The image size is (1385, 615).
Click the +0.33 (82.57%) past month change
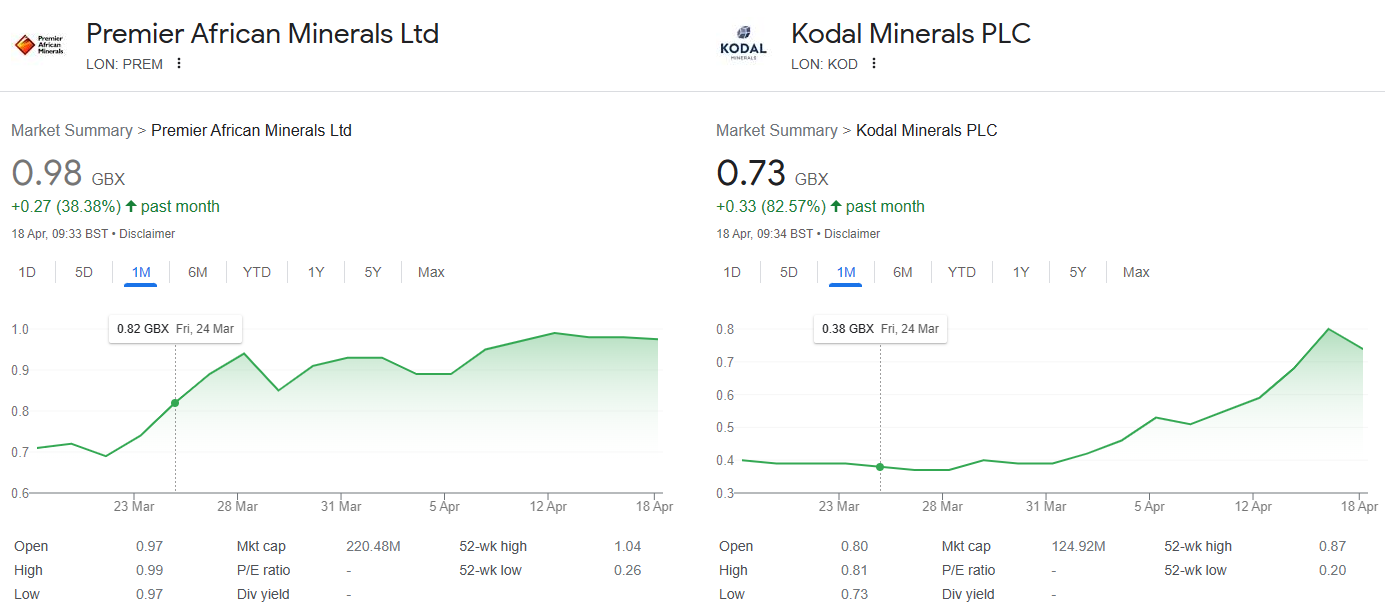[820, 207]
